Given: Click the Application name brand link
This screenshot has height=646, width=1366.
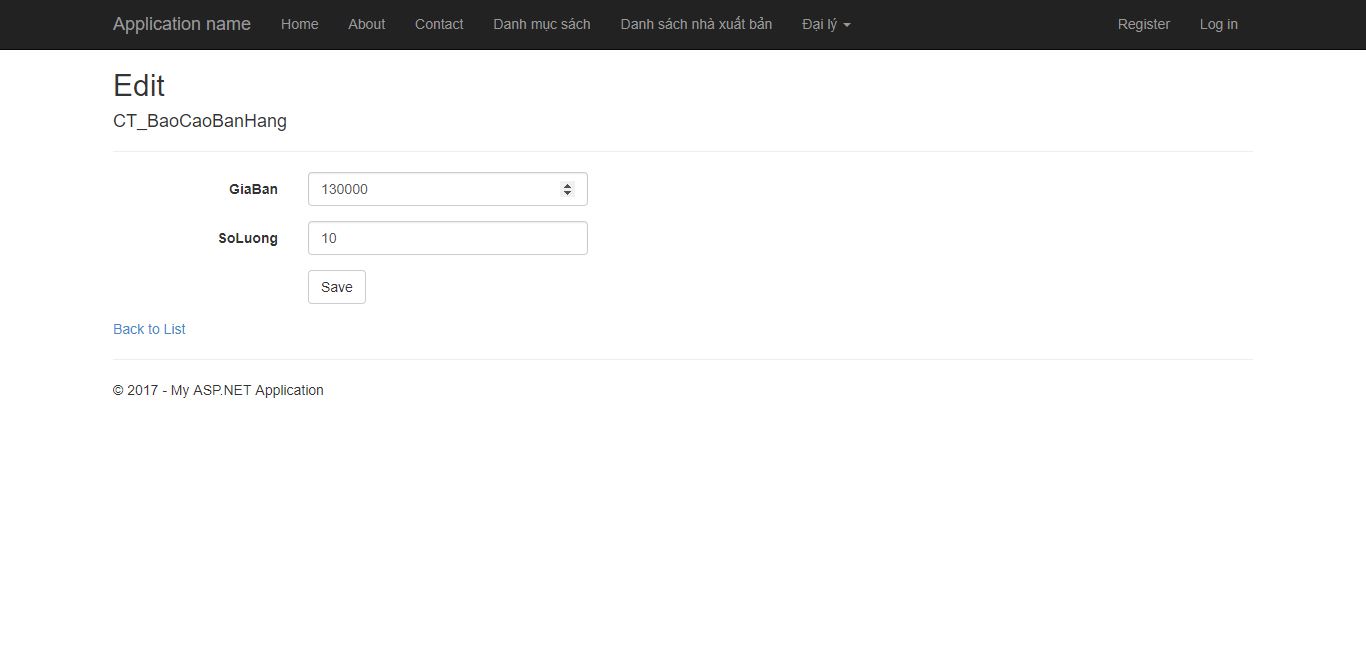Looking at the screenshot, I should pos(181,24).
